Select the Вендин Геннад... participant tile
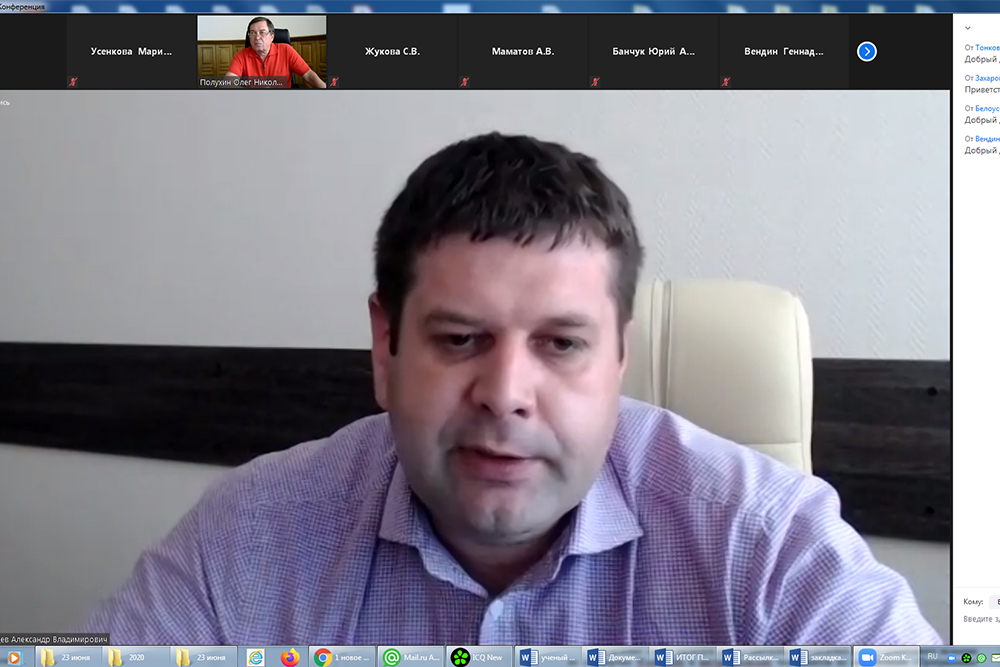The image size is (1000, 667). coord(784,51)
